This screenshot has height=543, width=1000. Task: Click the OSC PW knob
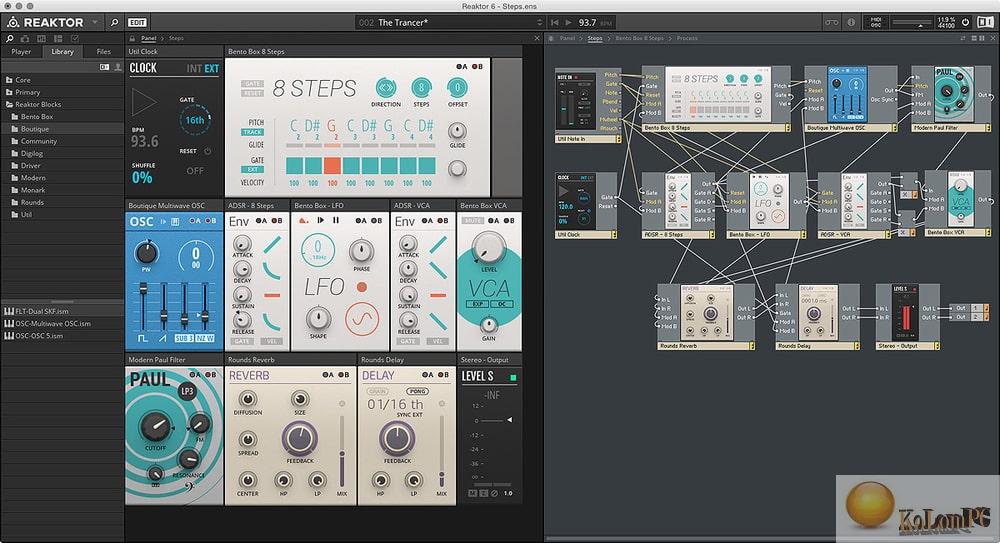(x=146, y=253)
